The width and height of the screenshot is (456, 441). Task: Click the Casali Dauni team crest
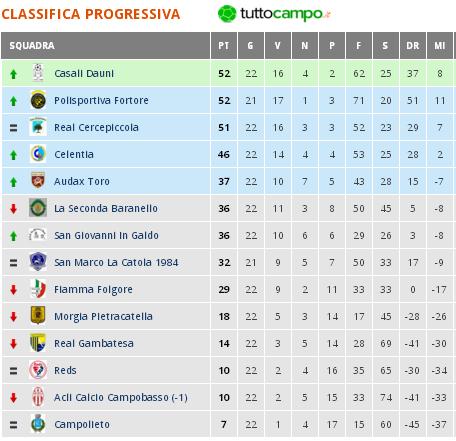point(38,73)
